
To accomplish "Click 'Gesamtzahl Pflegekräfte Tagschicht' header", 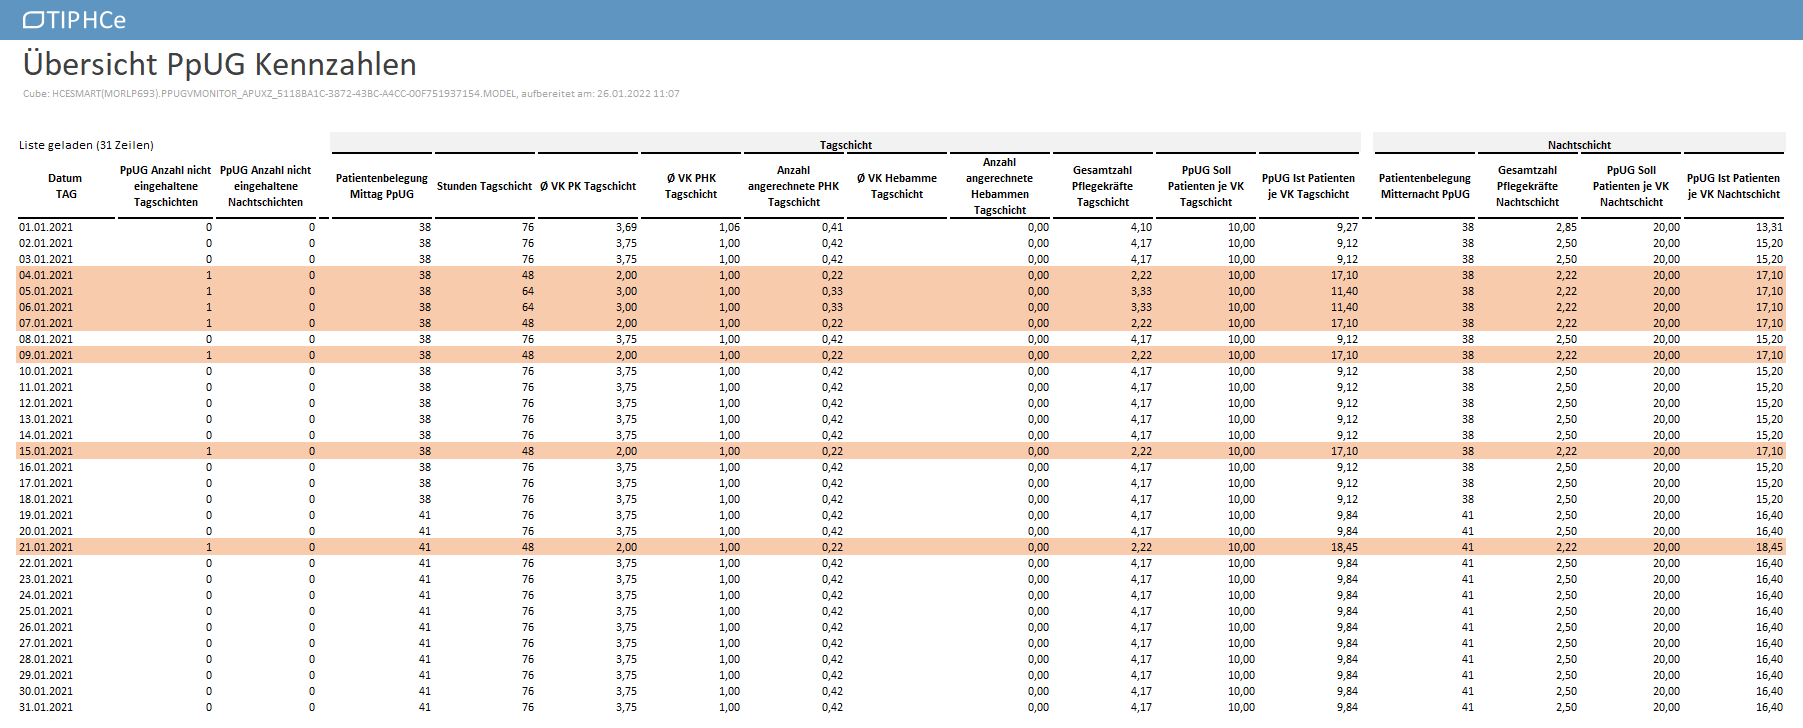I will coord(1103,186).
